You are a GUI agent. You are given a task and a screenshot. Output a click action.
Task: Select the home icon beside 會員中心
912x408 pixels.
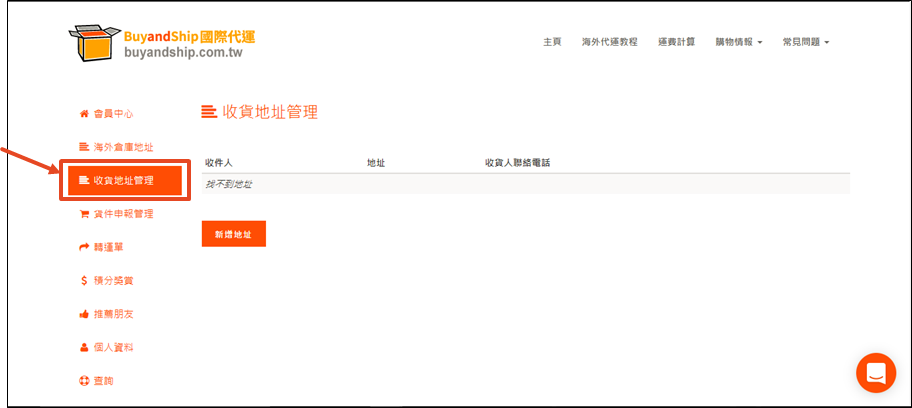84,114
